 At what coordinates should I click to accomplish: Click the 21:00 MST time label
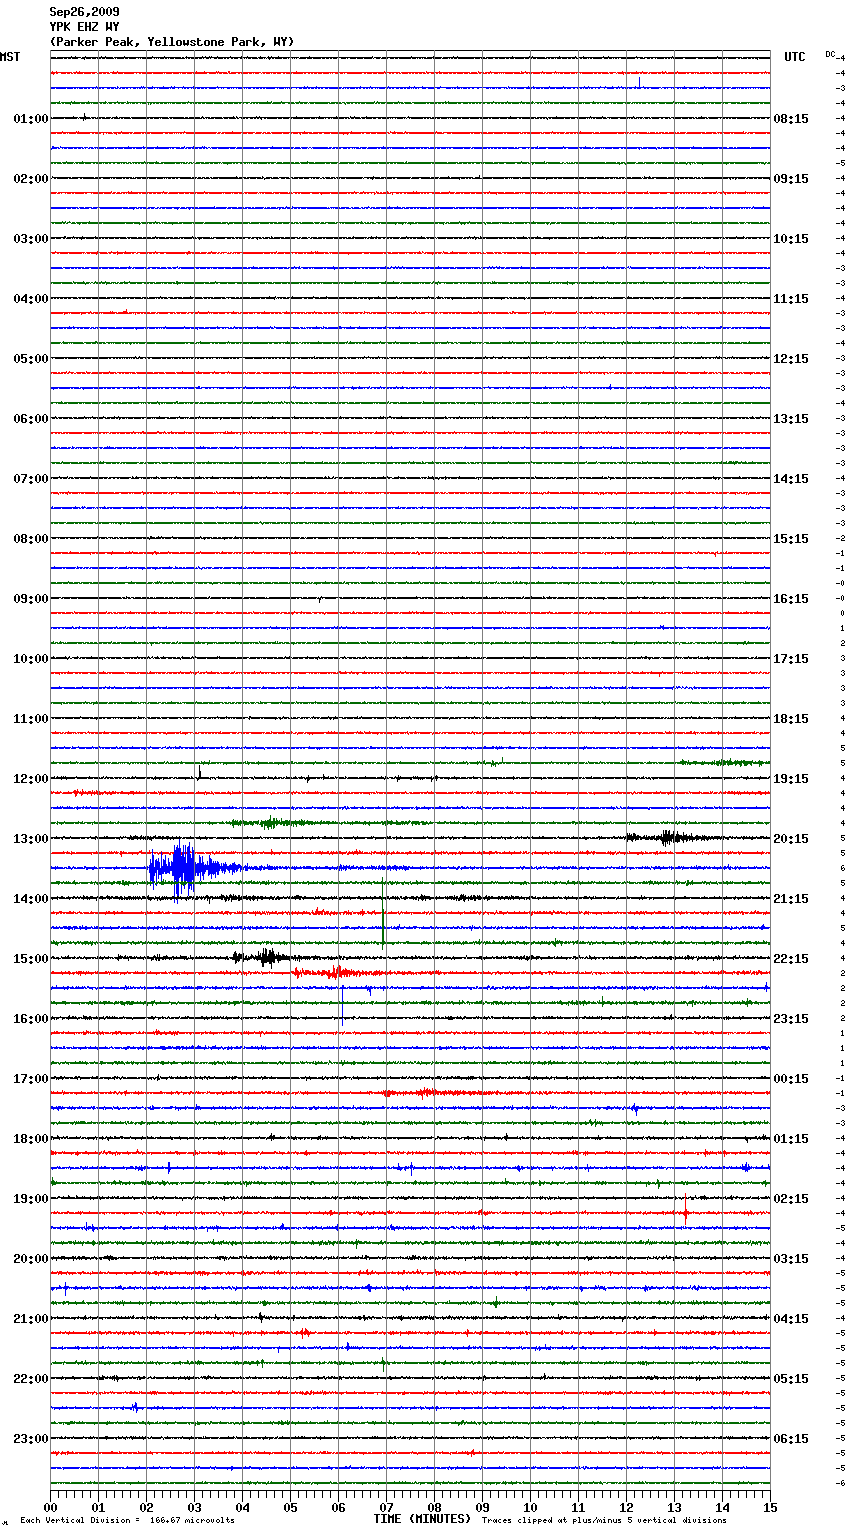pos(31,1319)
